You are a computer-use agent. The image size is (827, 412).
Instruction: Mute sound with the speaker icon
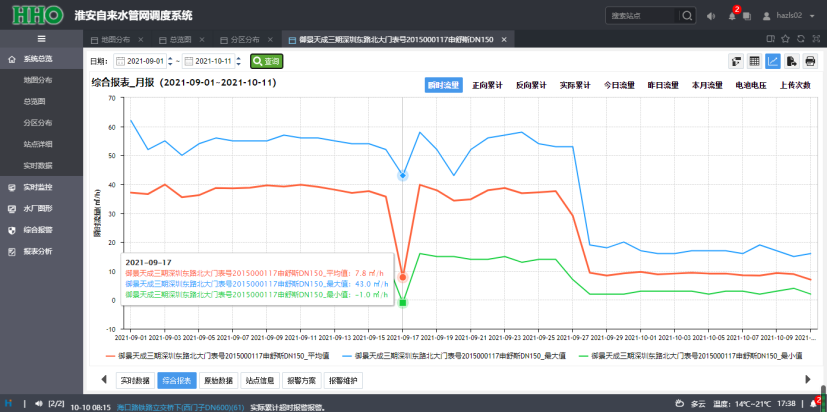pos(711,16)
